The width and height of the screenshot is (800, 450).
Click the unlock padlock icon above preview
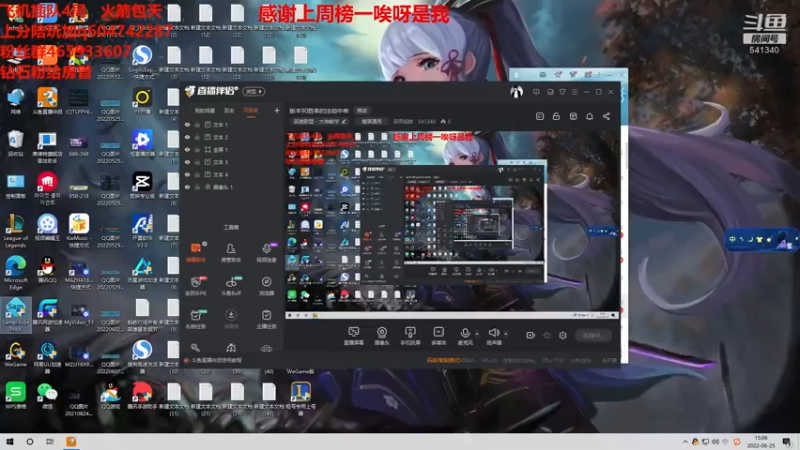[x=556, y=116]
